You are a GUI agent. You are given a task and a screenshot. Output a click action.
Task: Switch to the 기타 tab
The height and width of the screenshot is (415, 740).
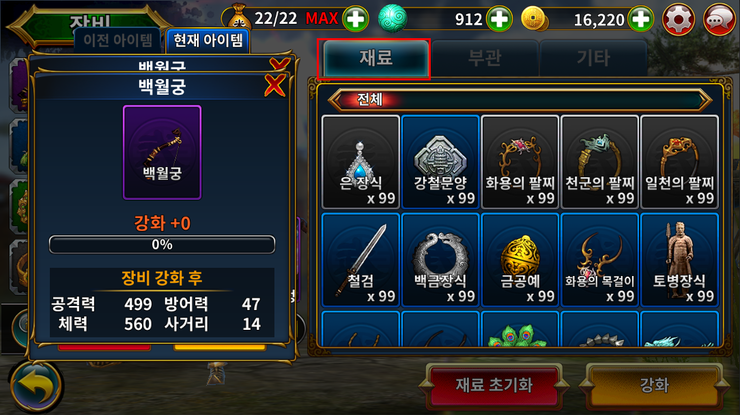click(x=593, y=58)
